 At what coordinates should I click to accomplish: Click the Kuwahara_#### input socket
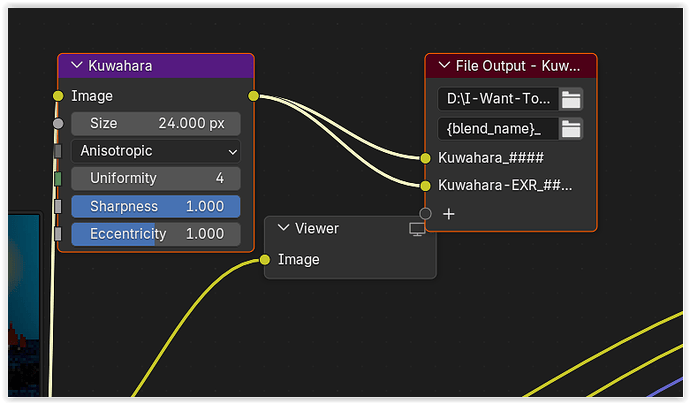(x=425, y=158)
